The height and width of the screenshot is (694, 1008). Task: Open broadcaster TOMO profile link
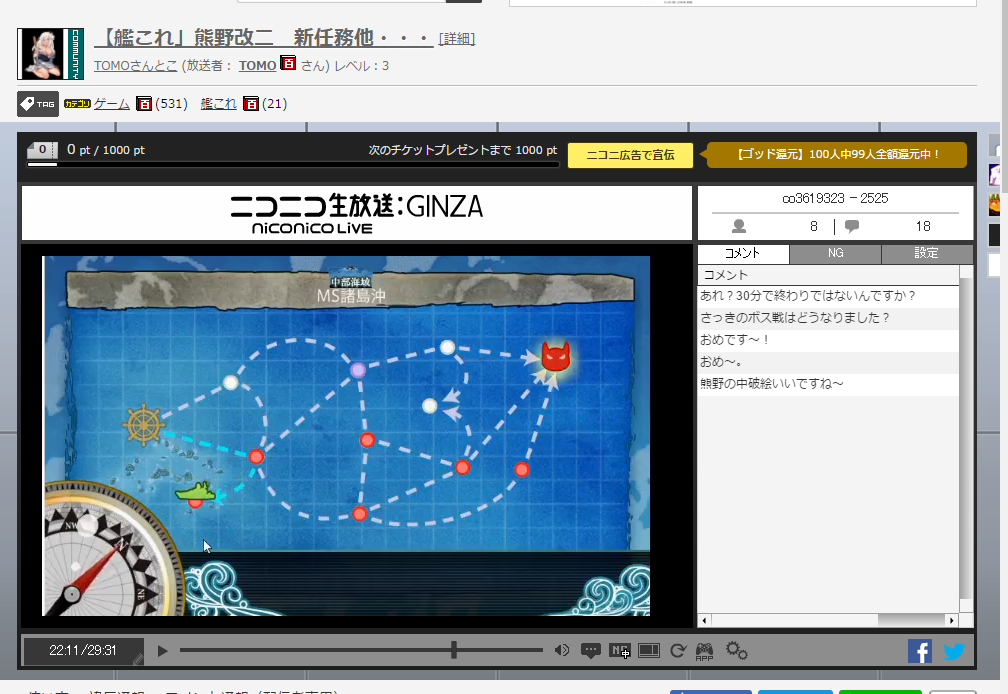pos(257,66)
